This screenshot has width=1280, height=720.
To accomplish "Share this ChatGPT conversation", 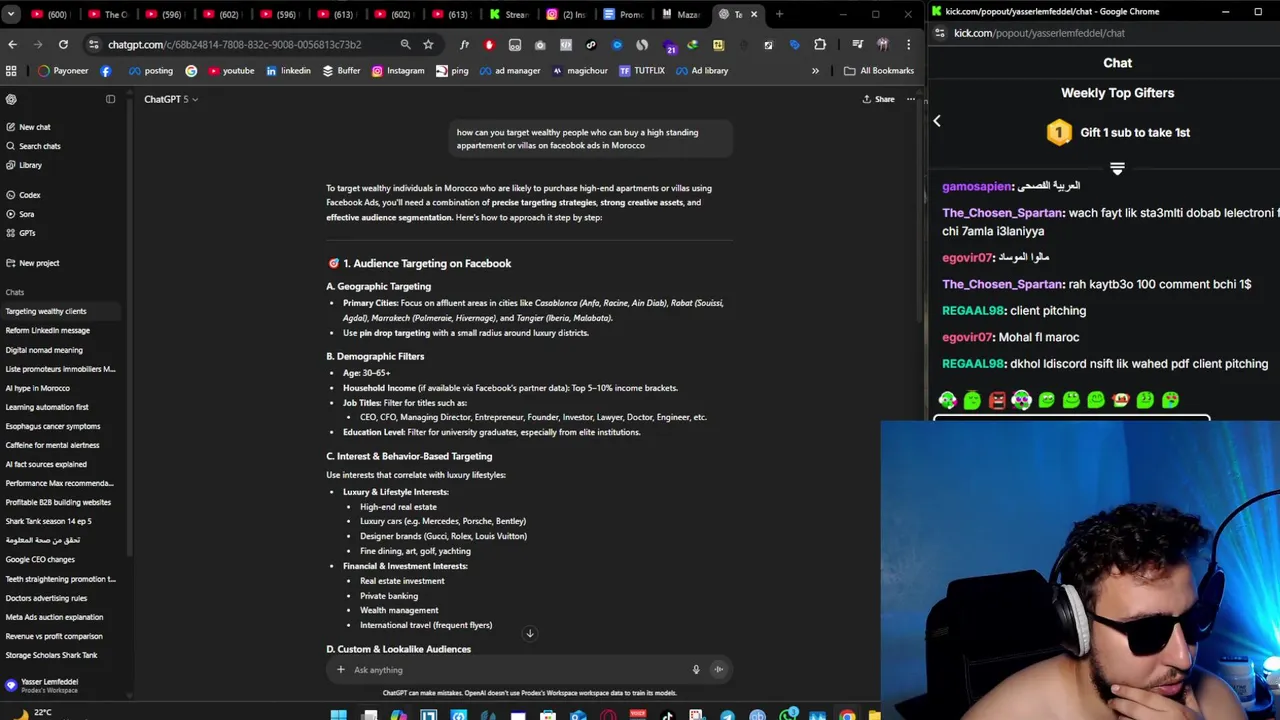I will click(879, 99).
